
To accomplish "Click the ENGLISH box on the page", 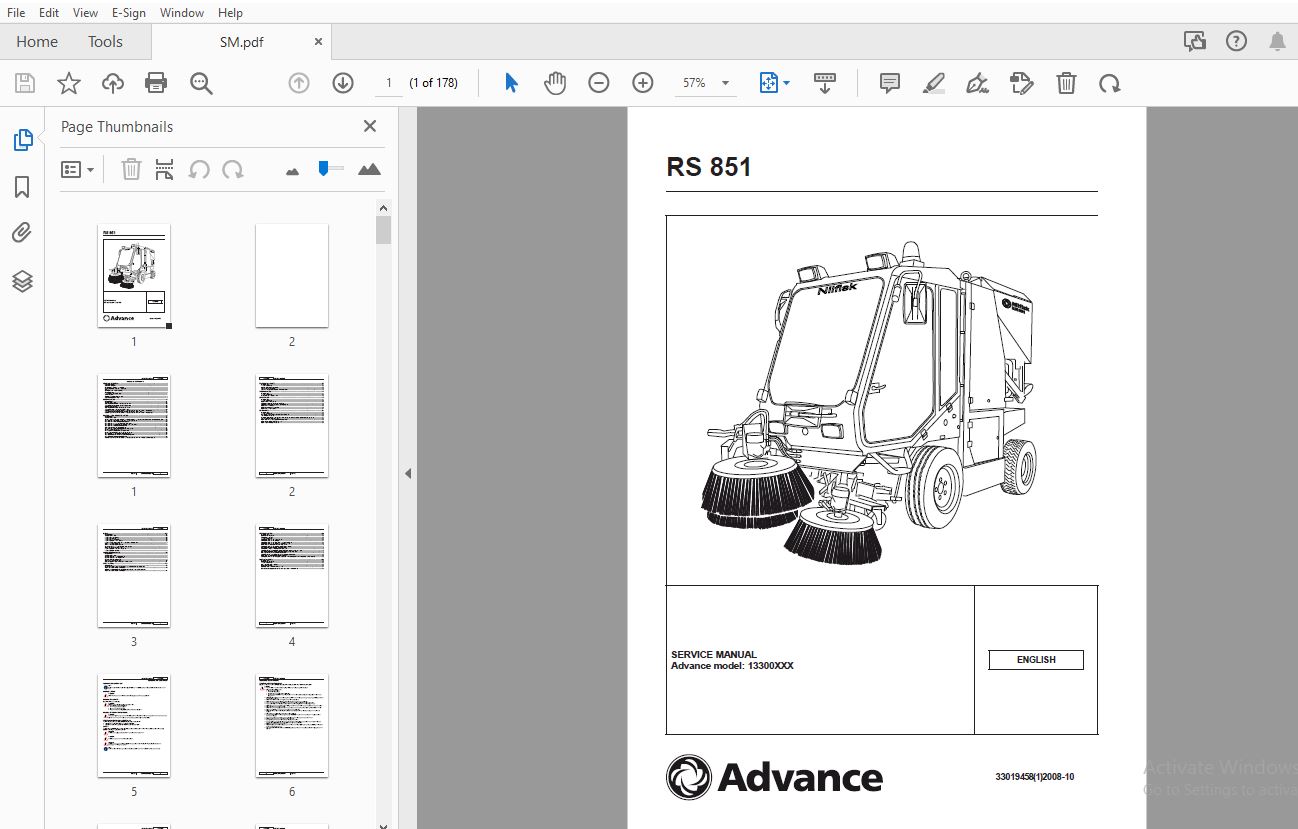I will click(1036, 660).
